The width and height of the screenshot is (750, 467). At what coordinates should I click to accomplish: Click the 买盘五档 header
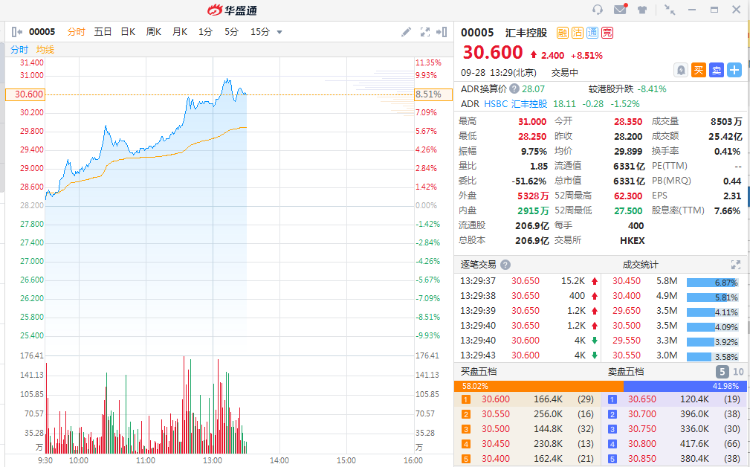478,372
